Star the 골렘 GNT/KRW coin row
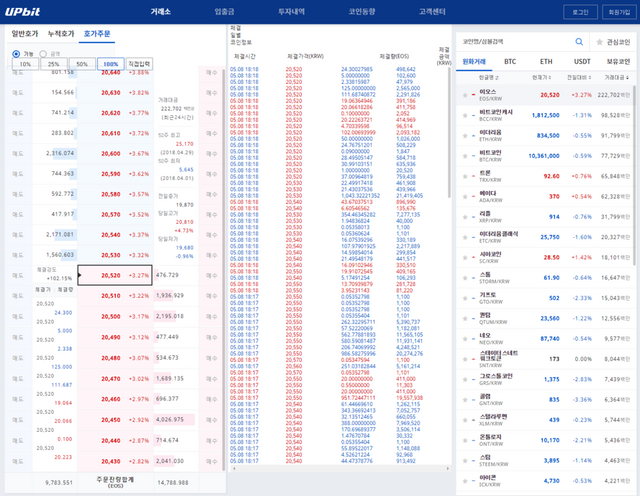The image size is (640, 496). pos(465,400)
